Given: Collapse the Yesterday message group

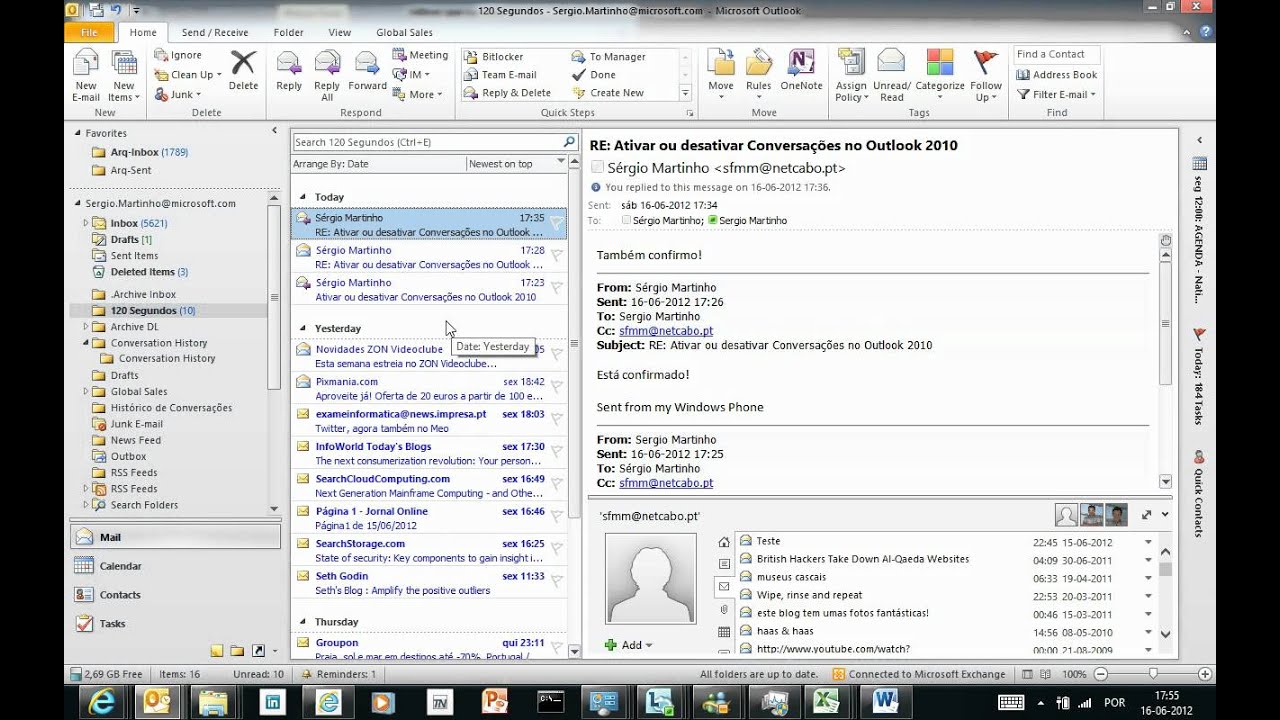Looking at the screenshot, I should click(x=303, y=328).
